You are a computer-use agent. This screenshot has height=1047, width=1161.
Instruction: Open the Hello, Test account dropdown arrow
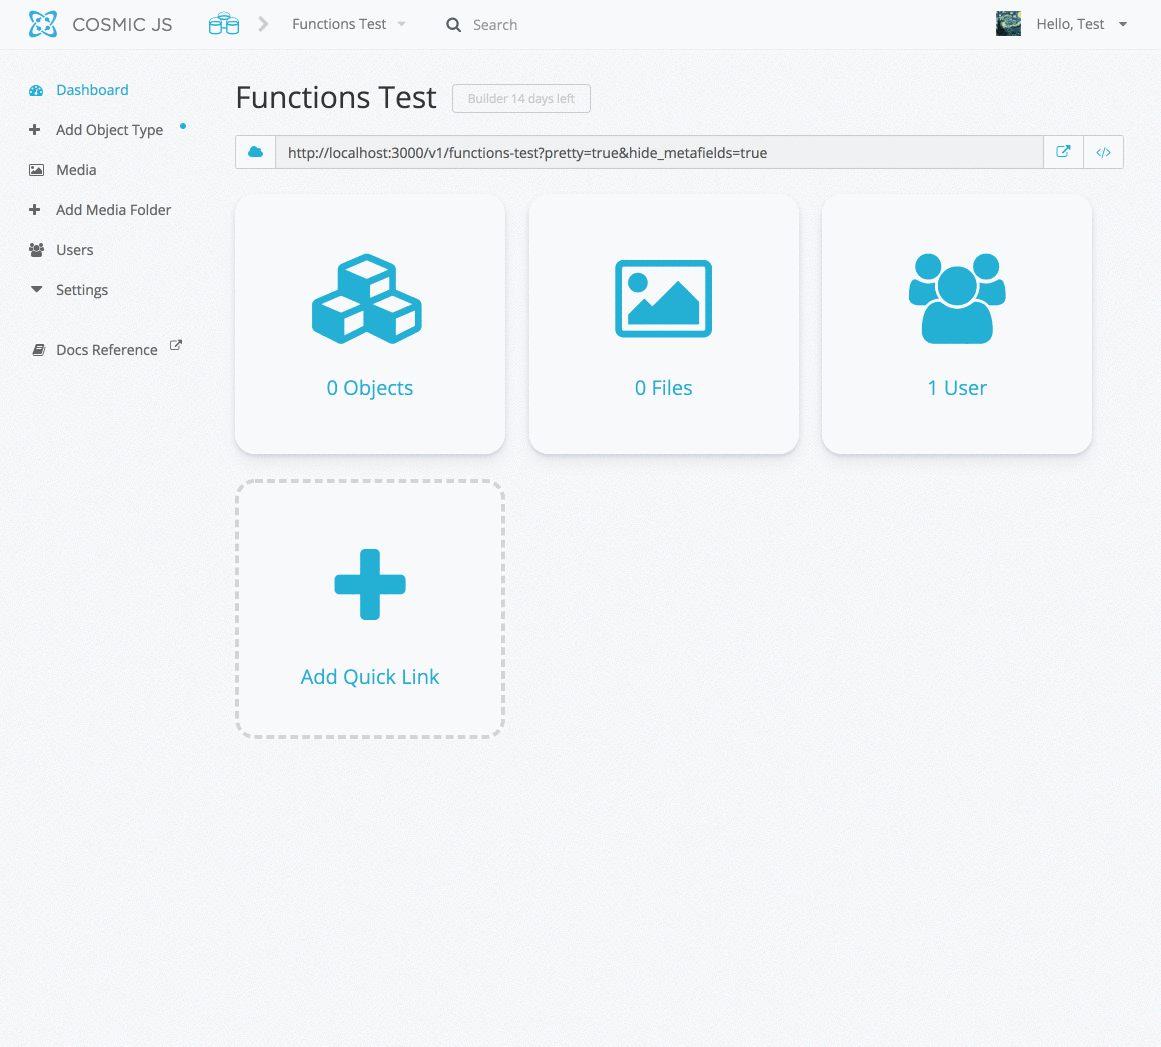1122,24
